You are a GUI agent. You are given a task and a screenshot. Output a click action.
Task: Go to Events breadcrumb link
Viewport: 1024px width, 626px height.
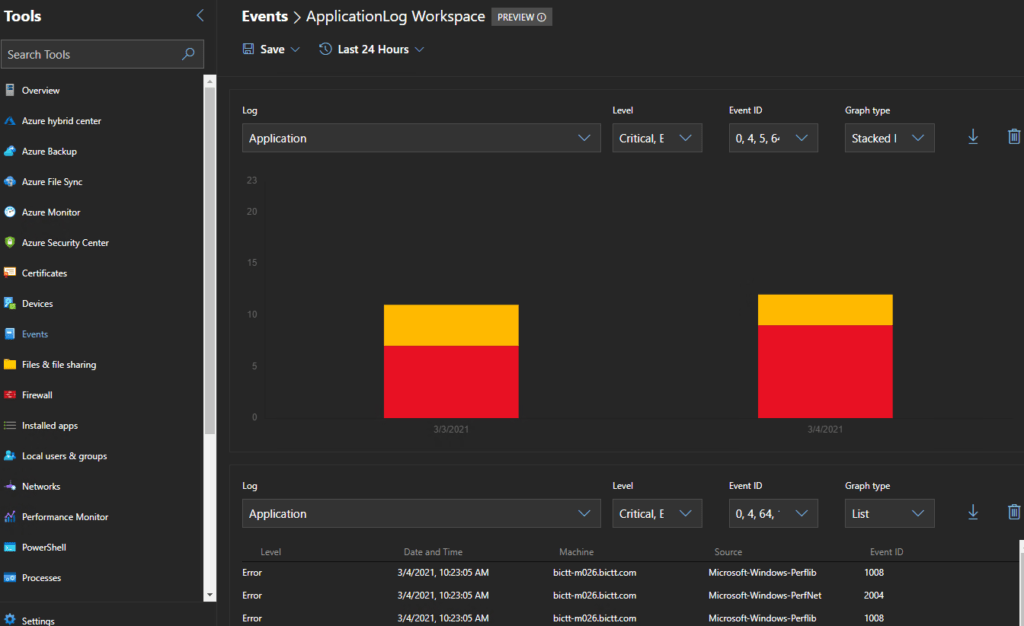[264, 16]
